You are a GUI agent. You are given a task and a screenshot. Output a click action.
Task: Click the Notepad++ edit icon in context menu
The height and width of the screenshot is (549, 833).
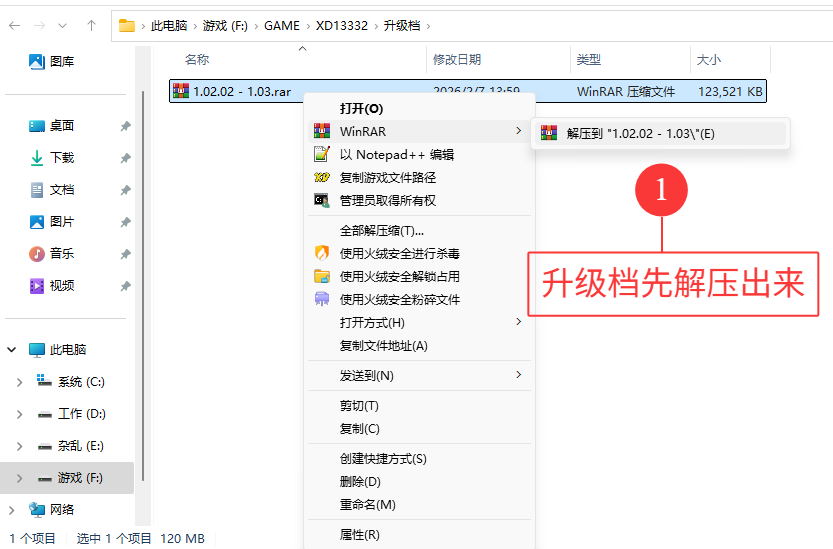coord(321,154)
